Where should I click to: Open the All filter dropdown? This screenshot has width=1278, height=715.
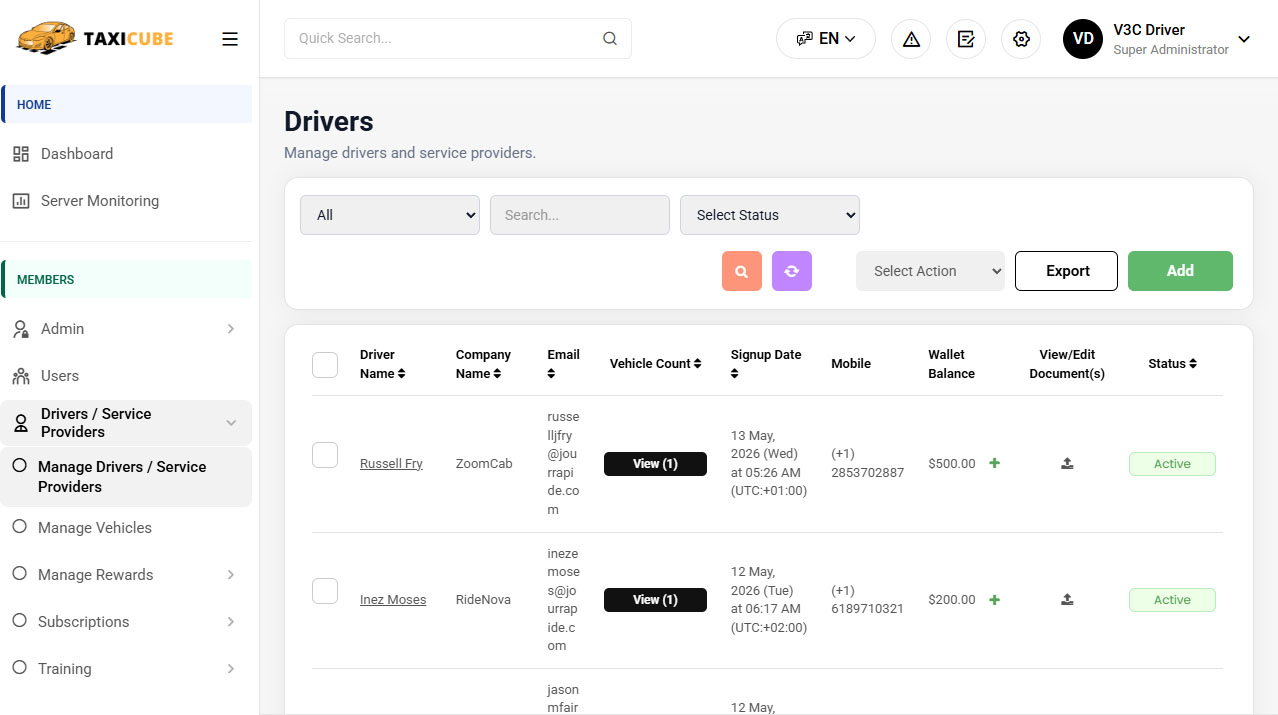coord(390,215)
